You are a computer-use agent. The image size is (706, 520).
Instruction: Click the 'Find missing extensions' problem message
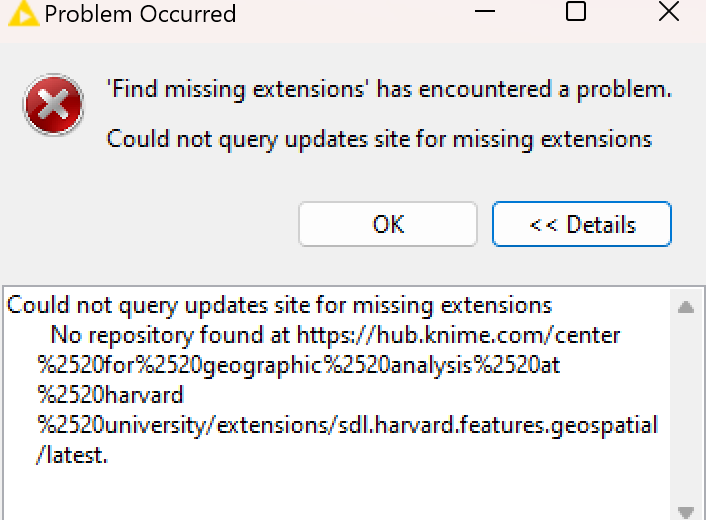pos(389,89)
